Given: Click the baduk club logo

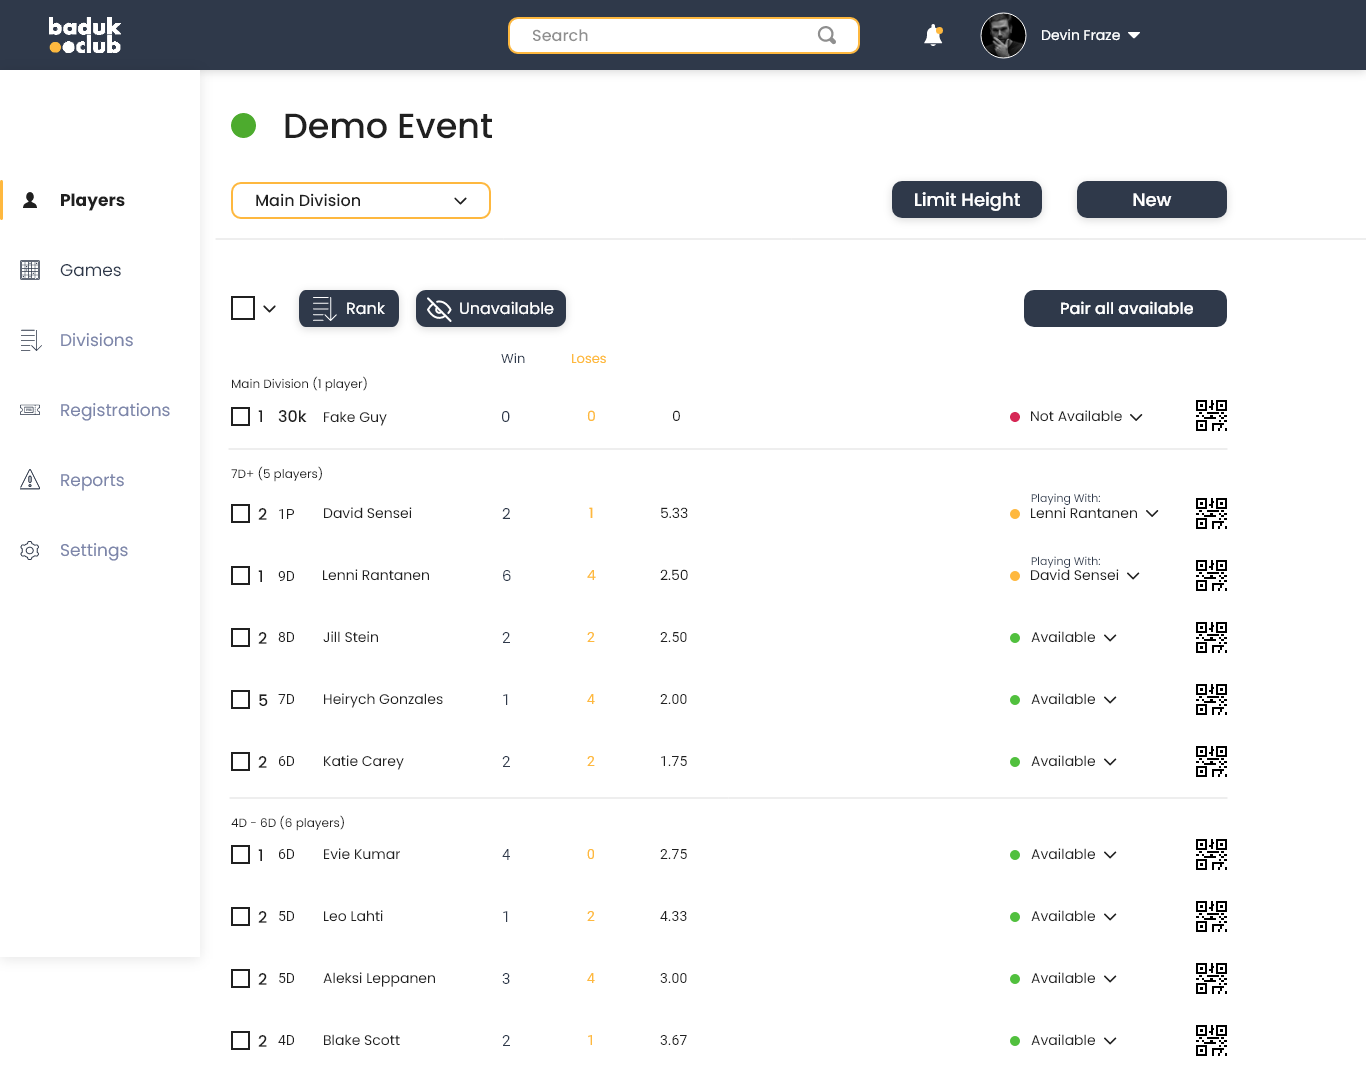Looking at the screenshot, I should (85, 35).
